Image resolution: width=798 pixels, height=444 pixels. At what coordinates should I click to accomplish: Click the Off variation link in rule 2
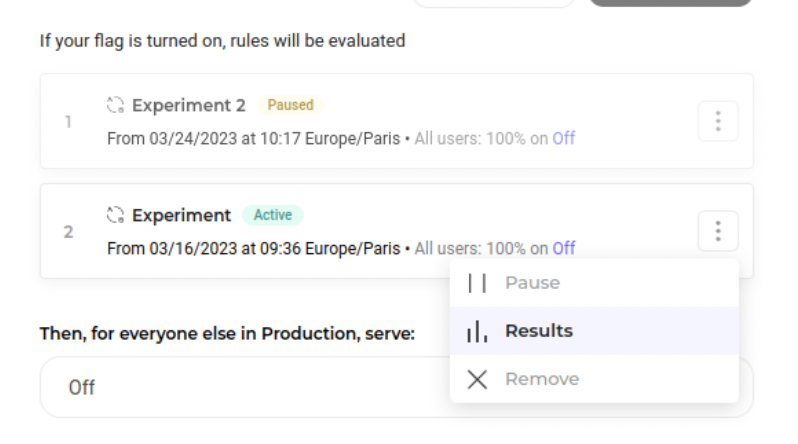coord(563,248)
